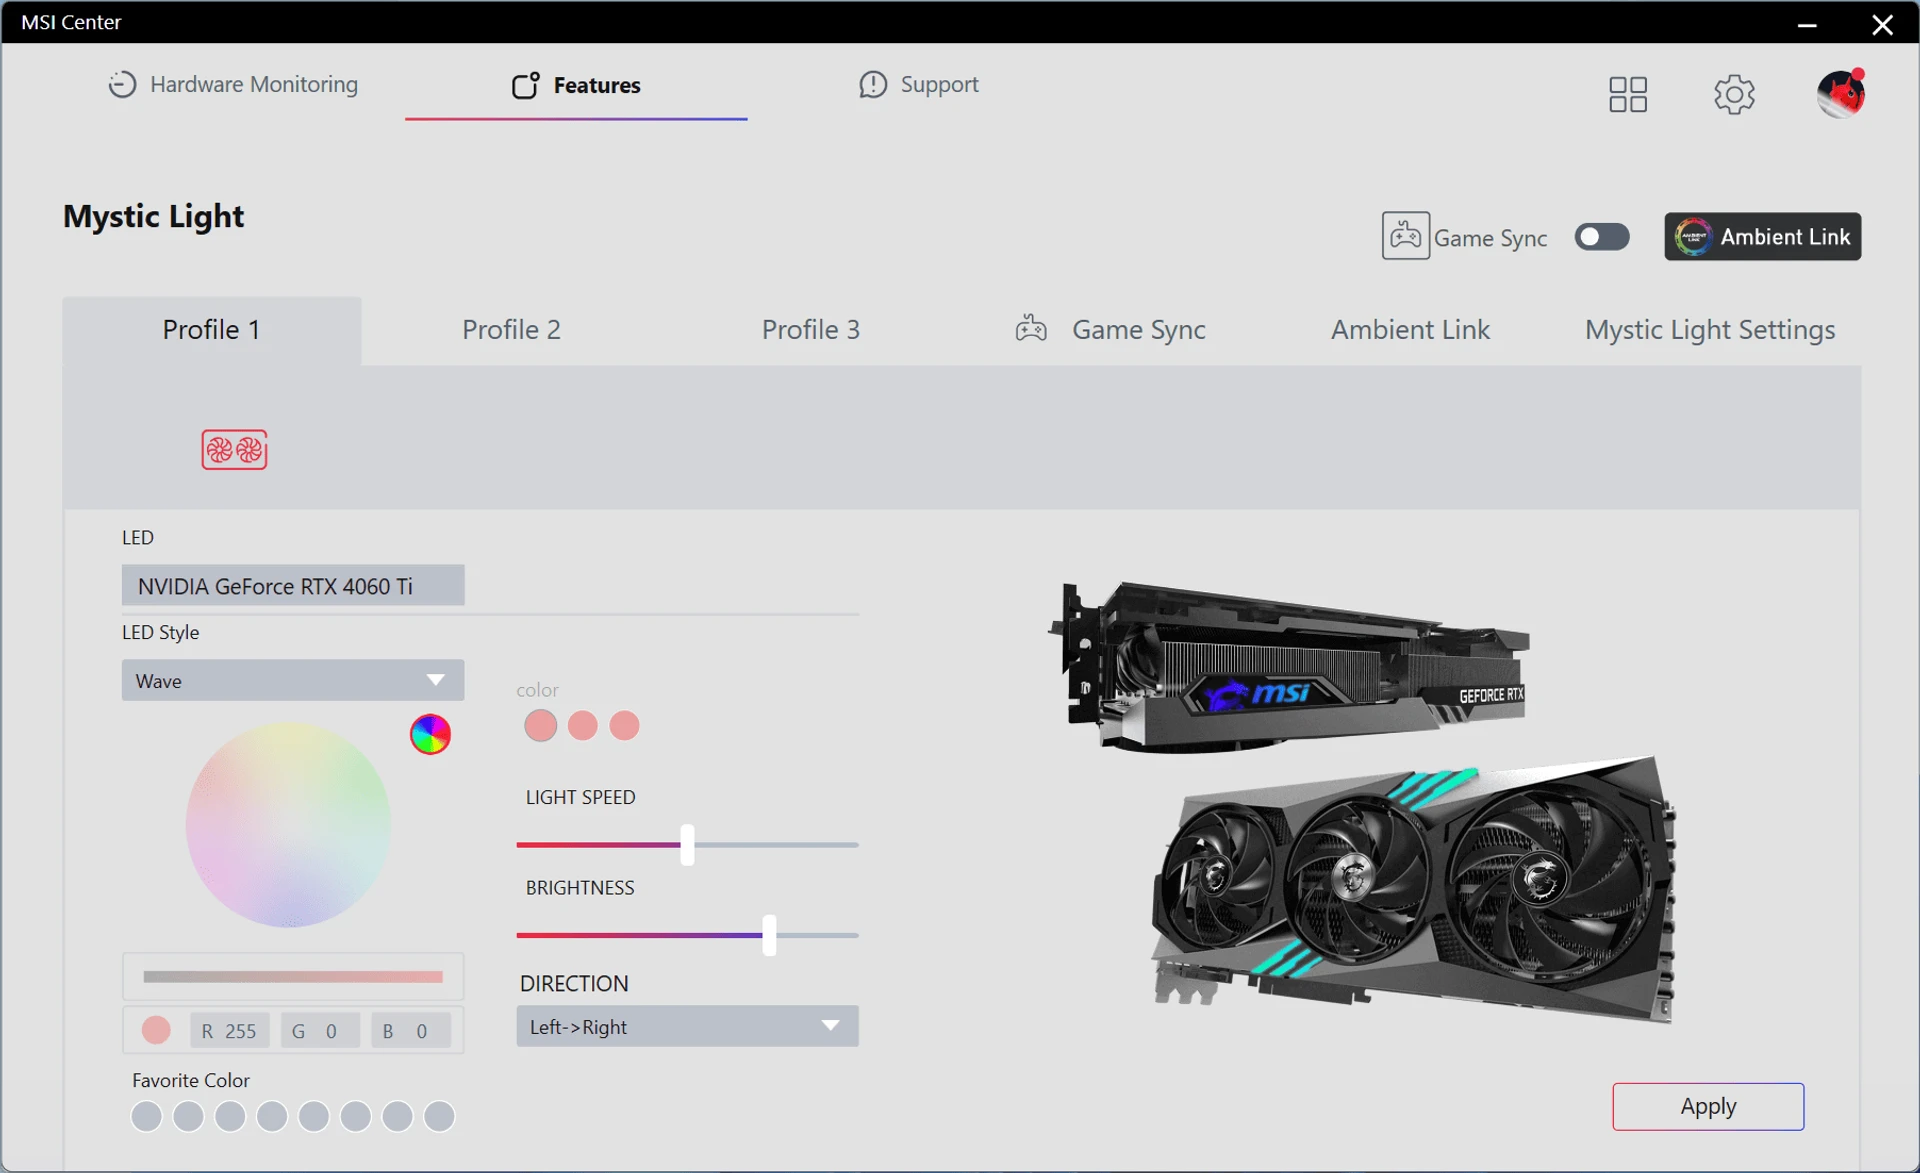The image size is (1920, 1173).
Task: Click the Game Sync gamepad icon near the toggle
Action: [1405, 236]
